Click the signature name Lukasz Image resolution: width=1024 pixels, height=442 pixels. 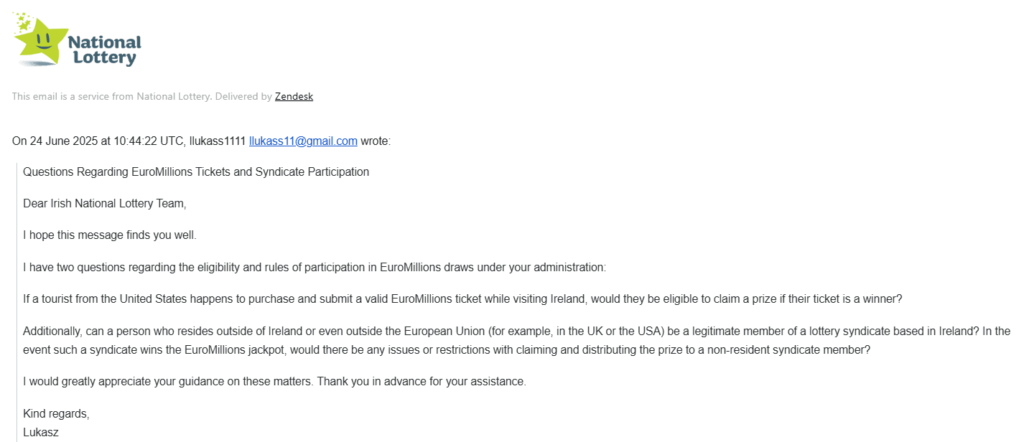(41, 432)
